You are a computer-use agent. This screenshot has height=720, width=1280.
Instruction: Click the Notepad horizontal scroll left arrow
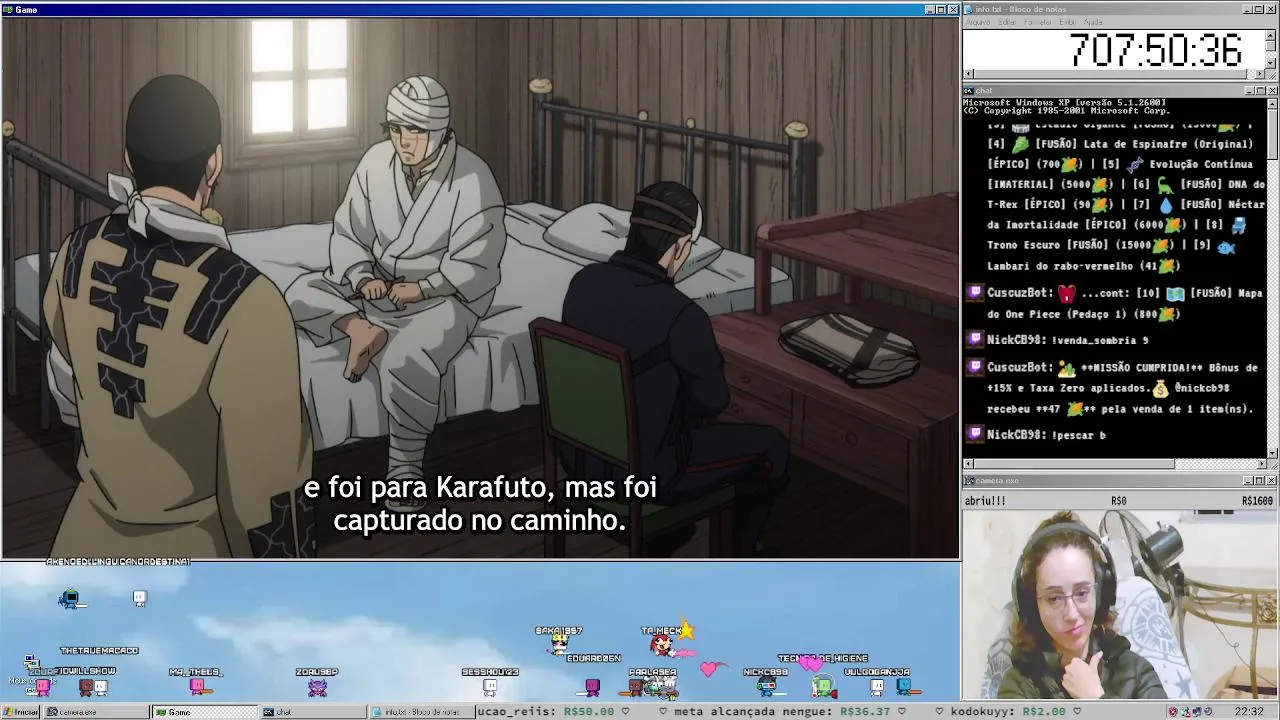pyautogui.click(x=968, y=74)
